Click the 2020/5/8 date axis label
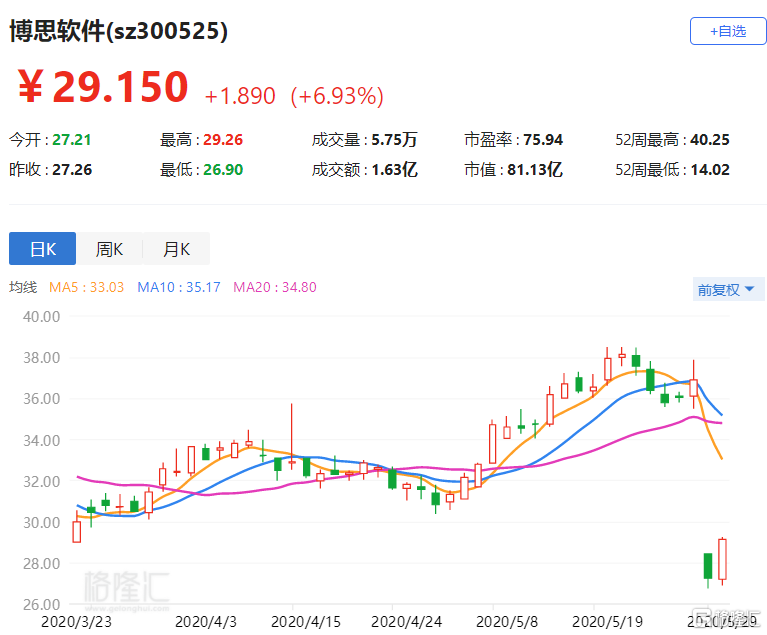767x635 pixels. 507,622
